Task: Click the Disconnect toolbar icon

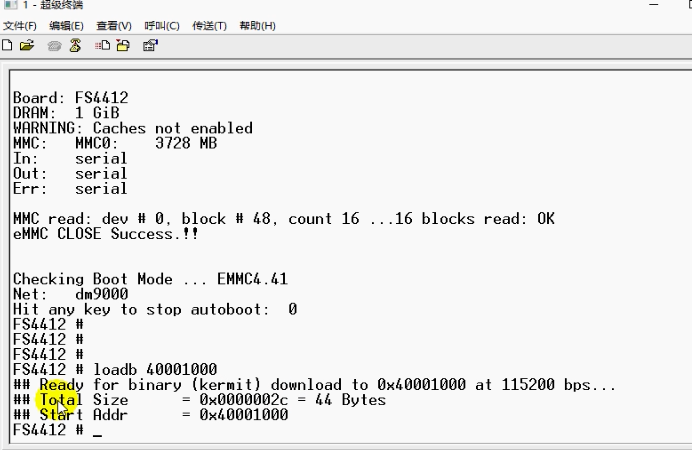Action: tap(75, 45)
